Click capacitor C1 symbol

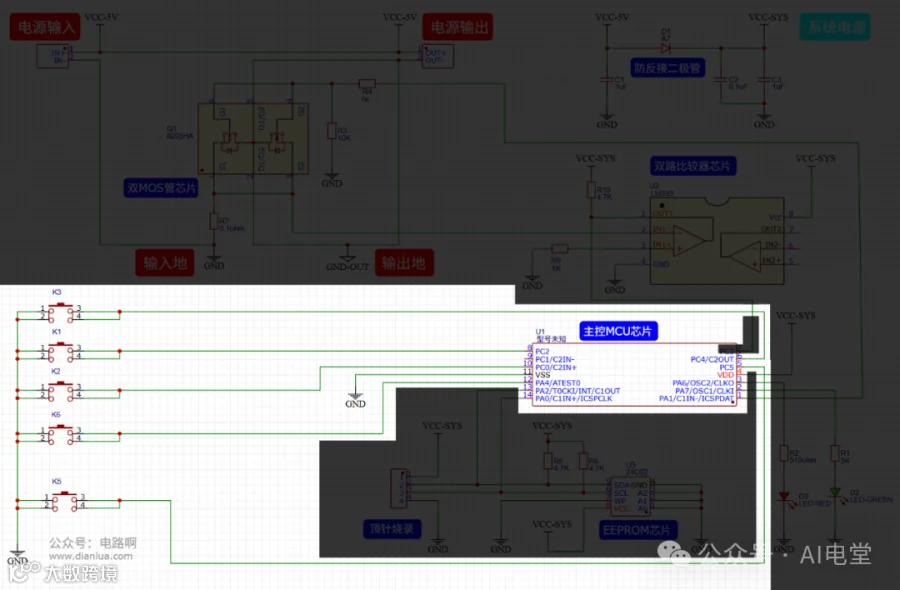point(607,80)
